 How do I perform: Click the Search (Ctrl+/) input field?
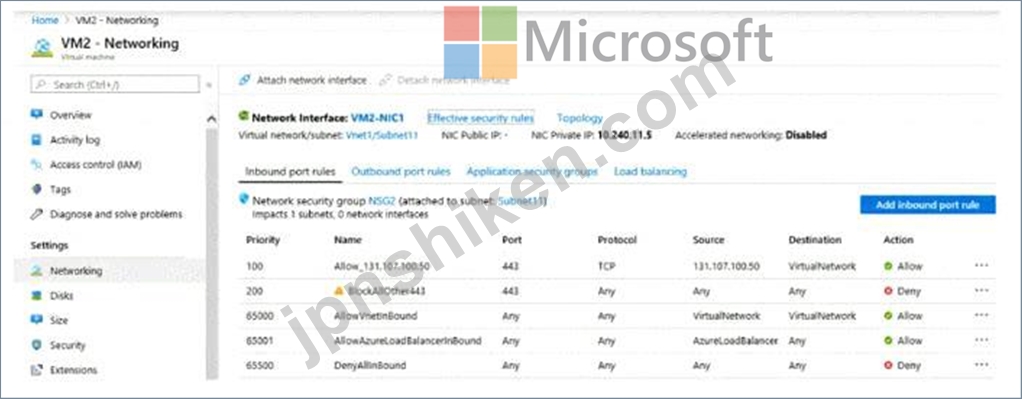pos(115,85)
